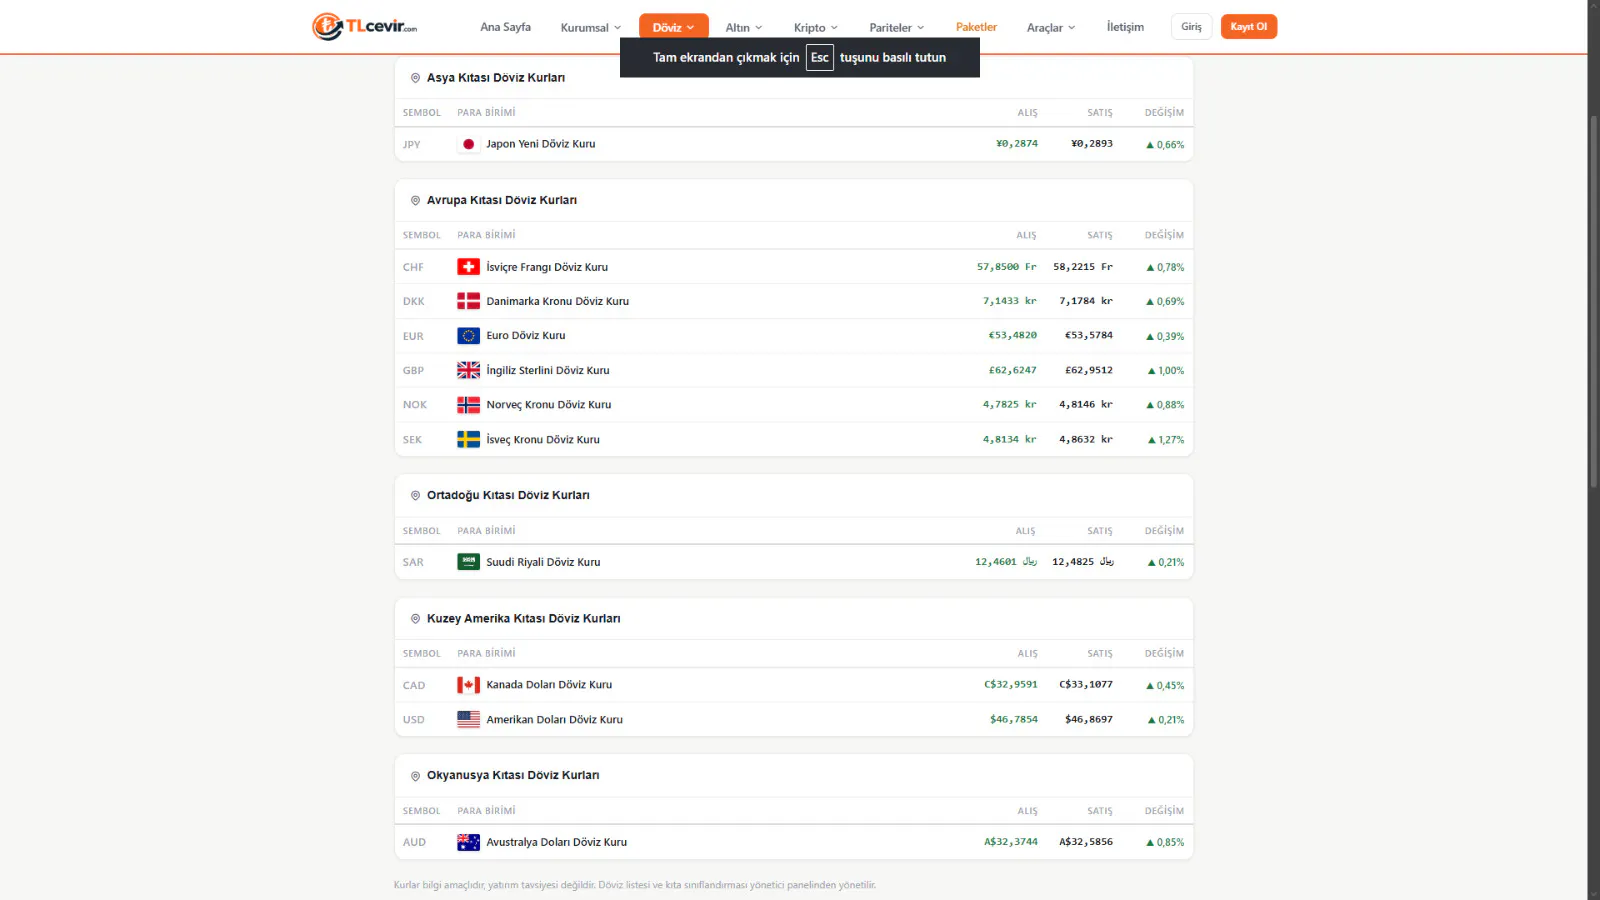
Task: Open Danimarka Kronu Döviz Kuru
Action: pos(558,301)
